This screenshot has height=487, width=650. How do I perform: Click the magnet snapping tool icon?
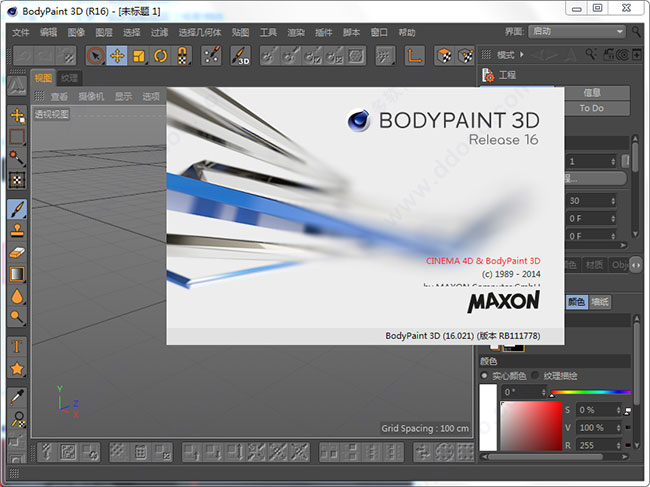point(182,56)
